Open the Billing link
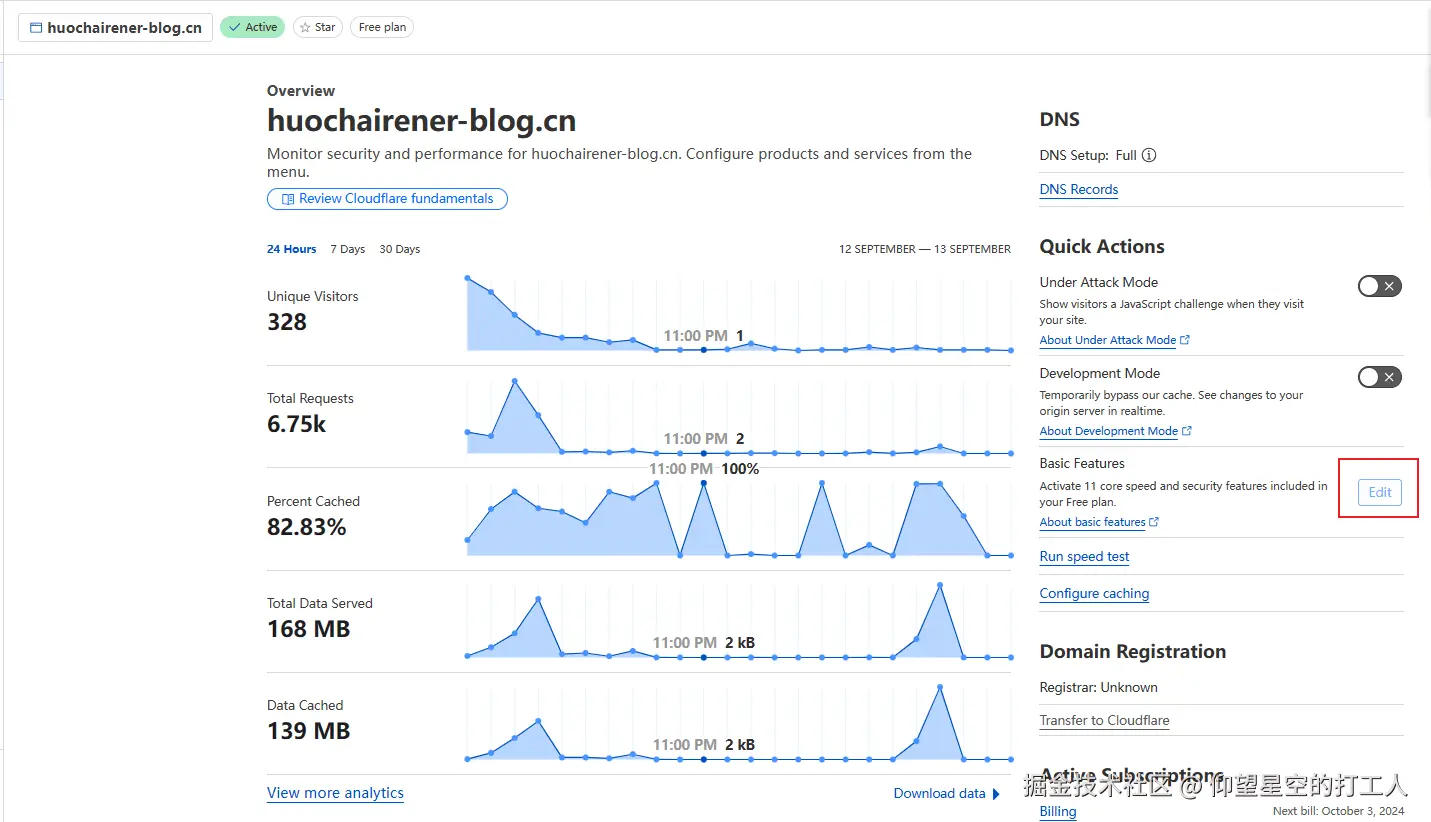The width and height of the screenshot is (1431, 822). (1058, 811)
